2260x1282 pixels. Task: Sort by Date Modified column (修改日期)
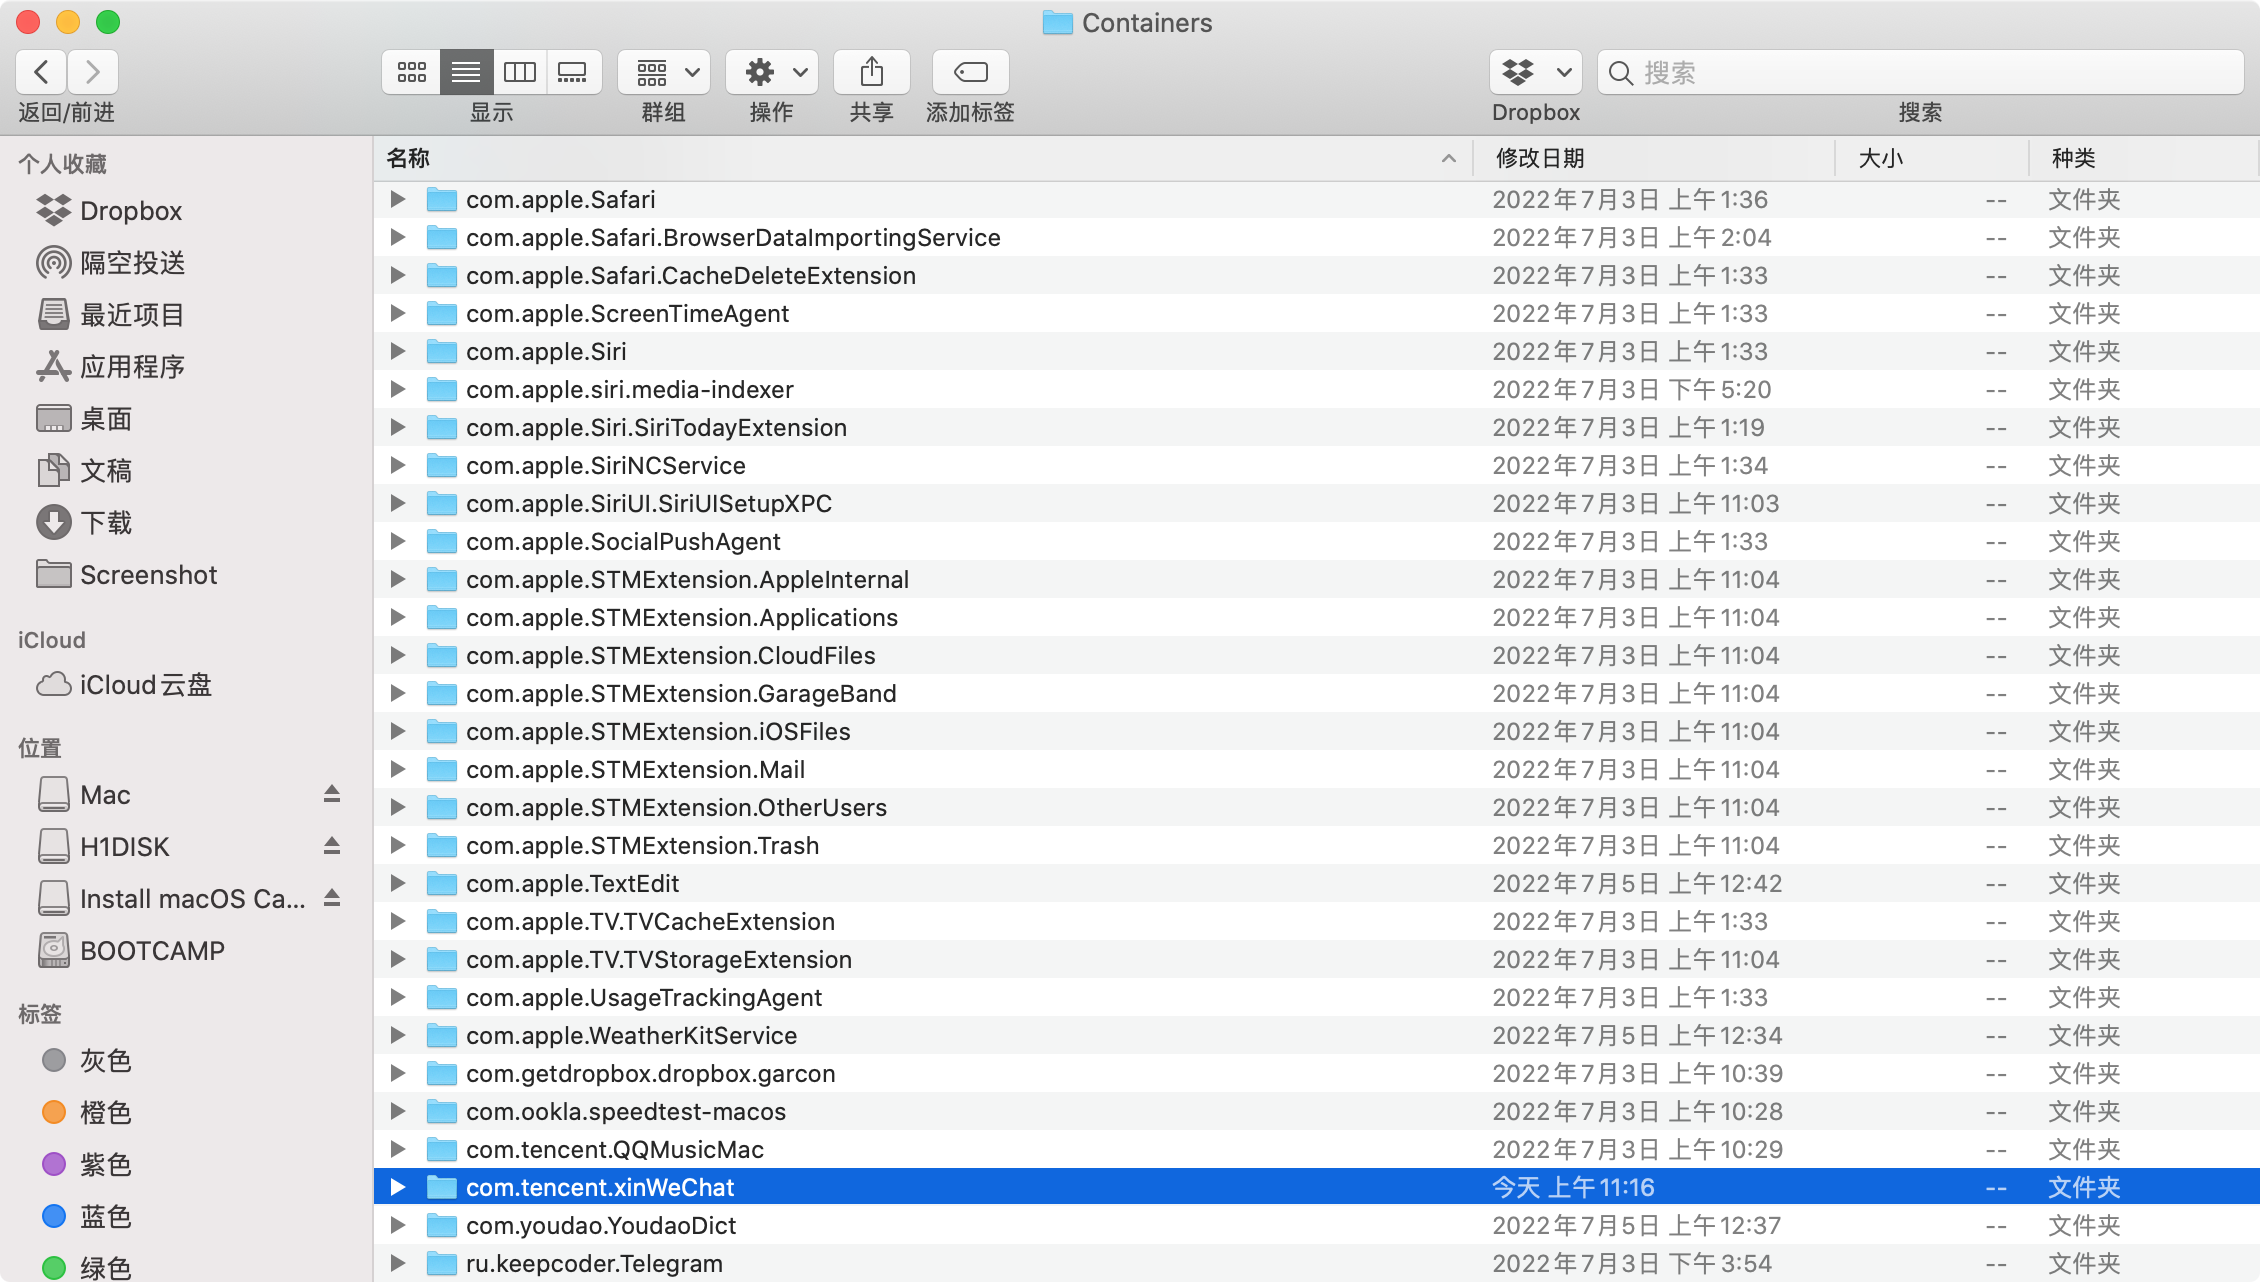pos(1655,158)
